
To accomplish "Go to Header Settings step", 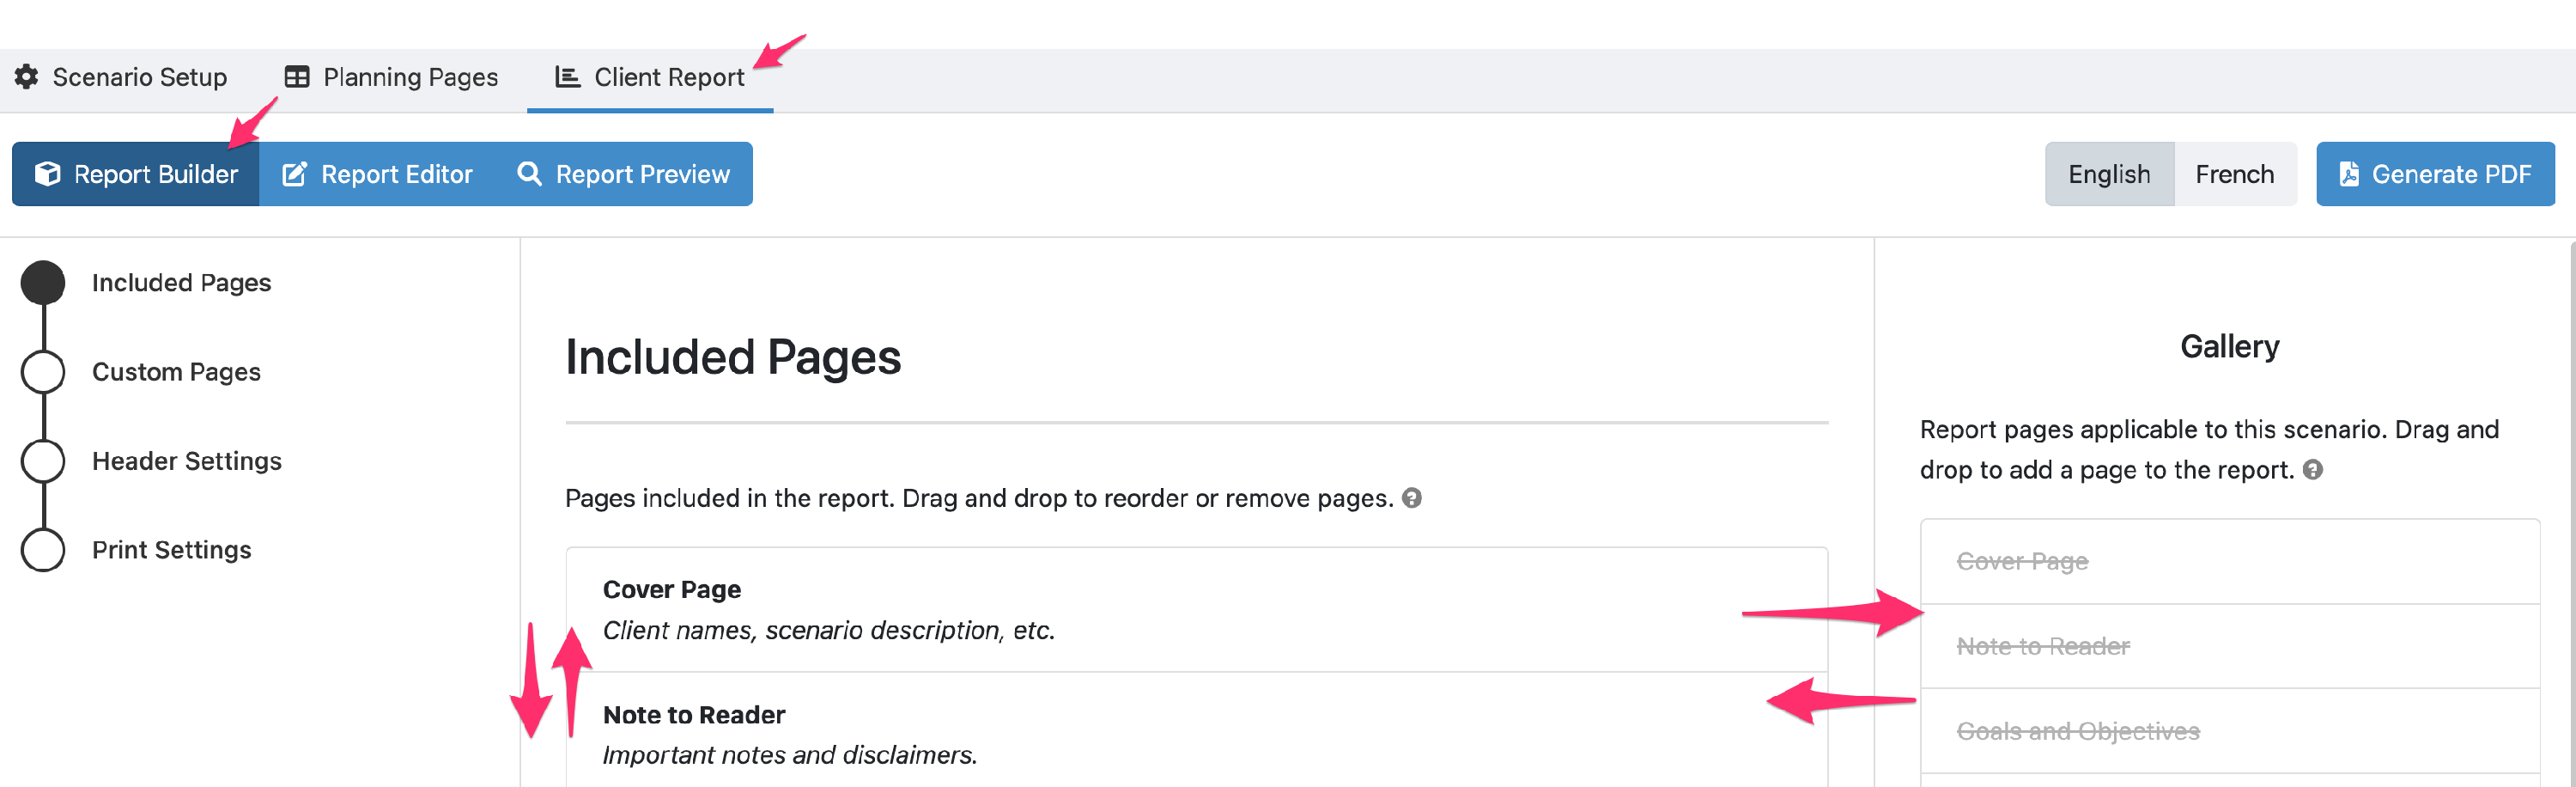I will pyautogui.click(x=187, y=461).
